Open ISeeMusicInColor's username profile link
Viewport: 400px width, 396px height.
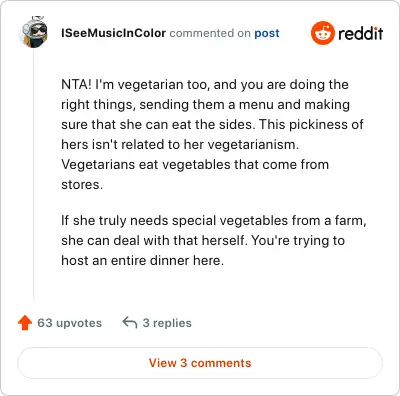(x=113, y=33)
